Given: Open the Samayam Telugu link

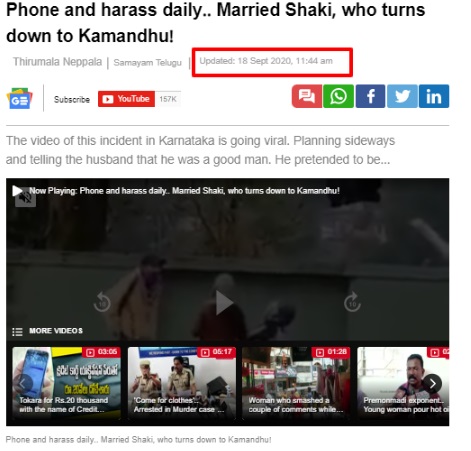Looking at the screenshot, I should tap(148, 62).
